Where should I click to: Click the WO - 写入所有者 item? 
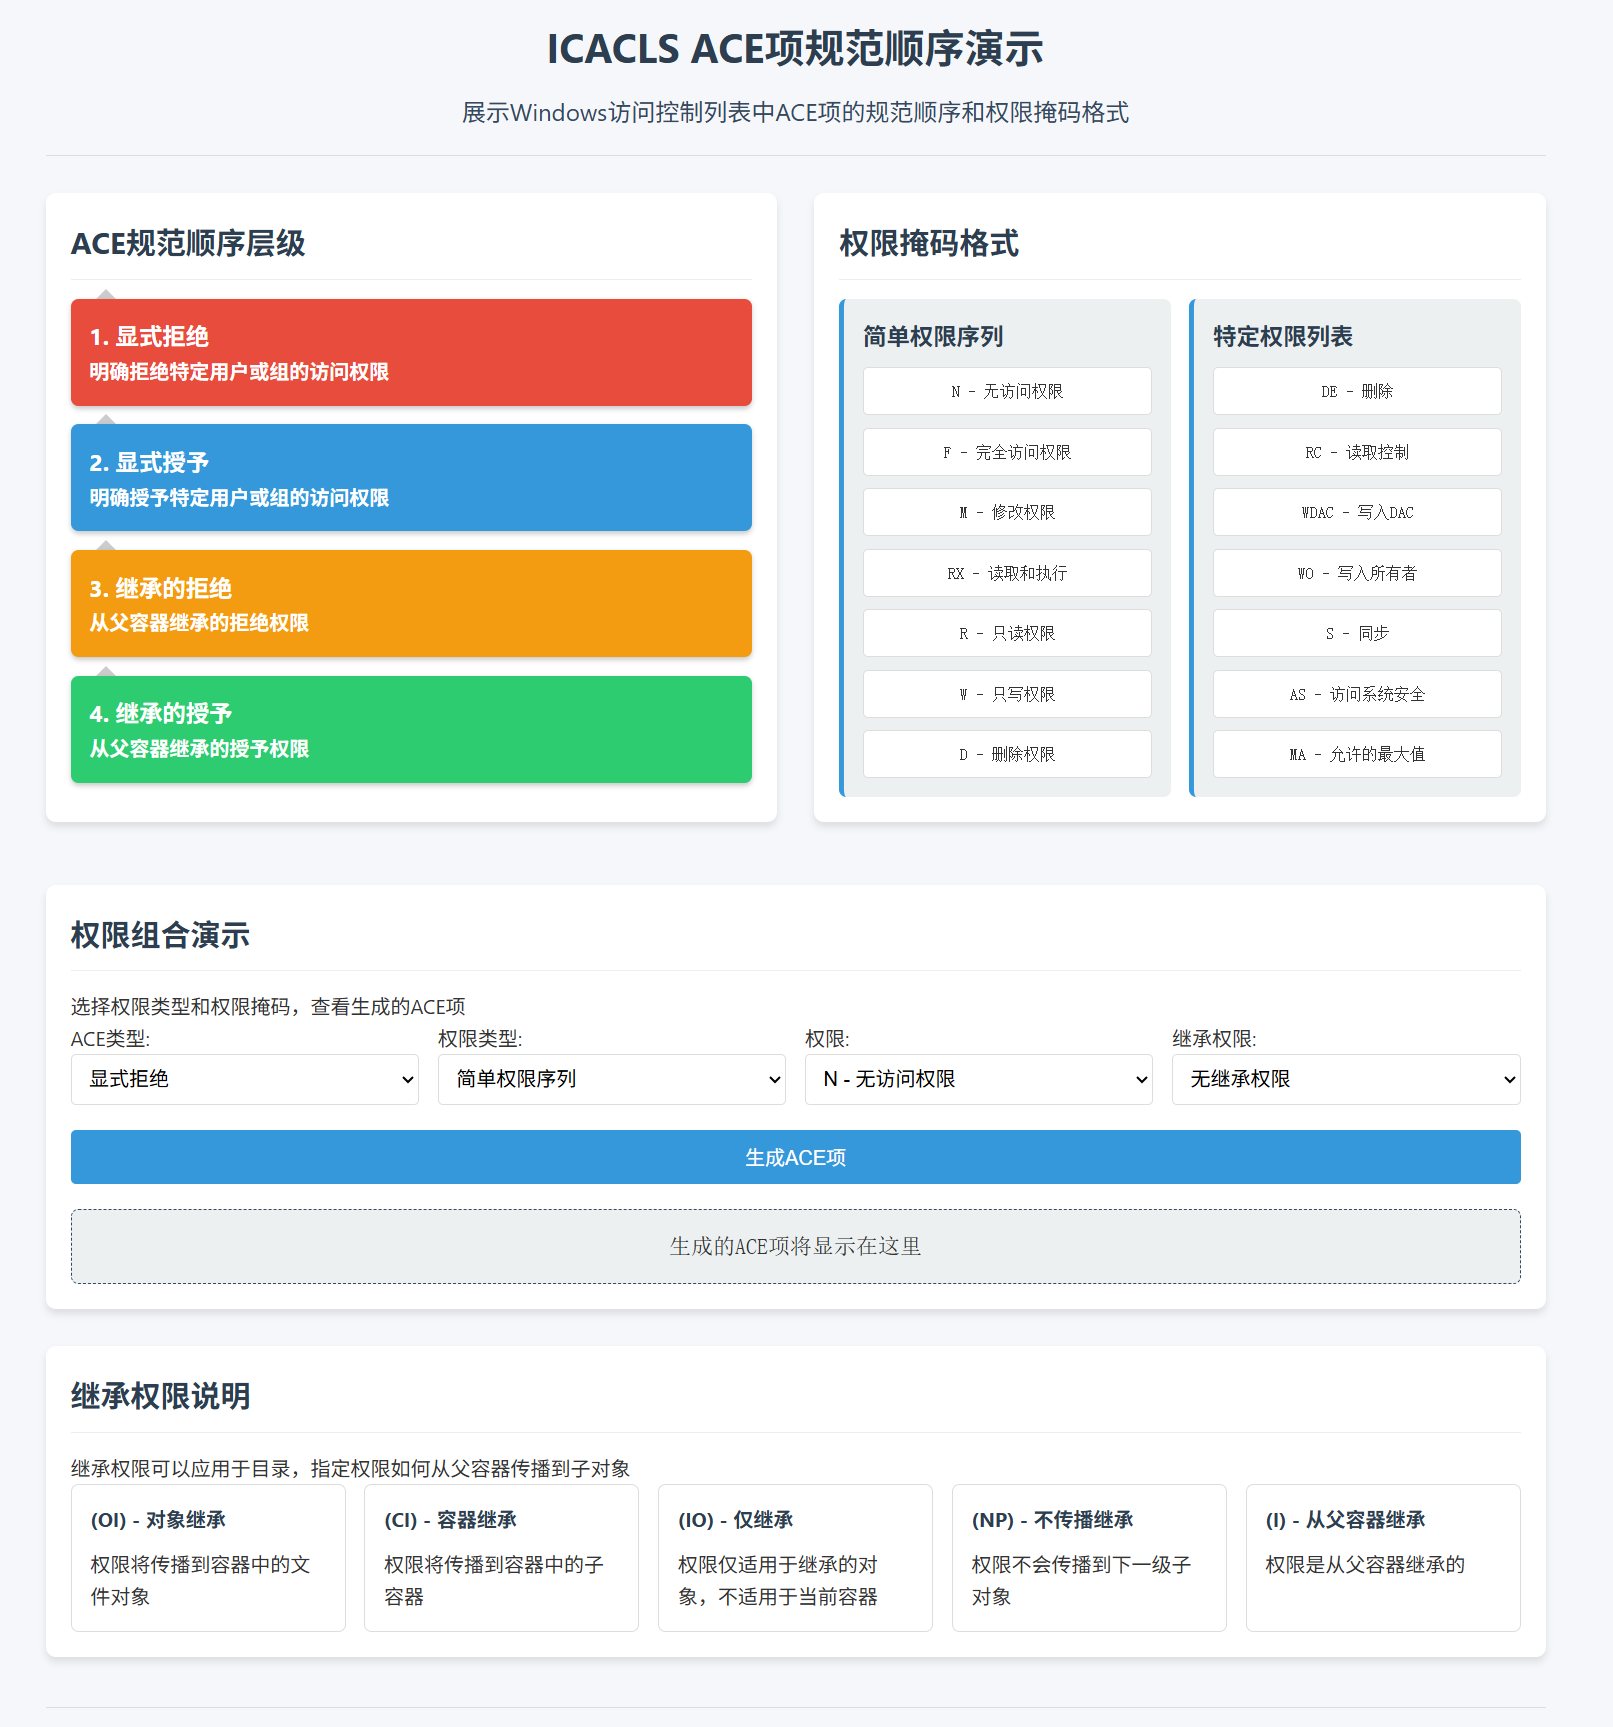[x=1357, y=573]
